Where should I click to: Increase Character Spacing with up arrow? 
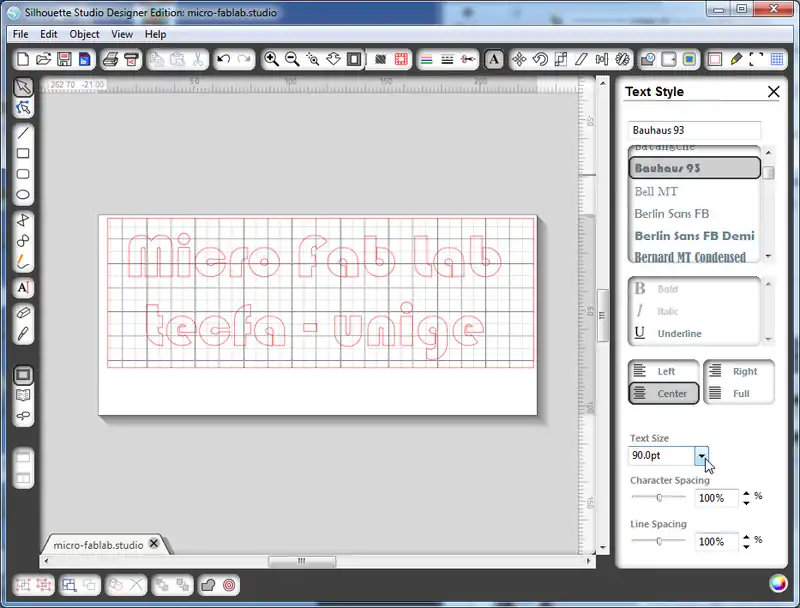tap(746, 492)
